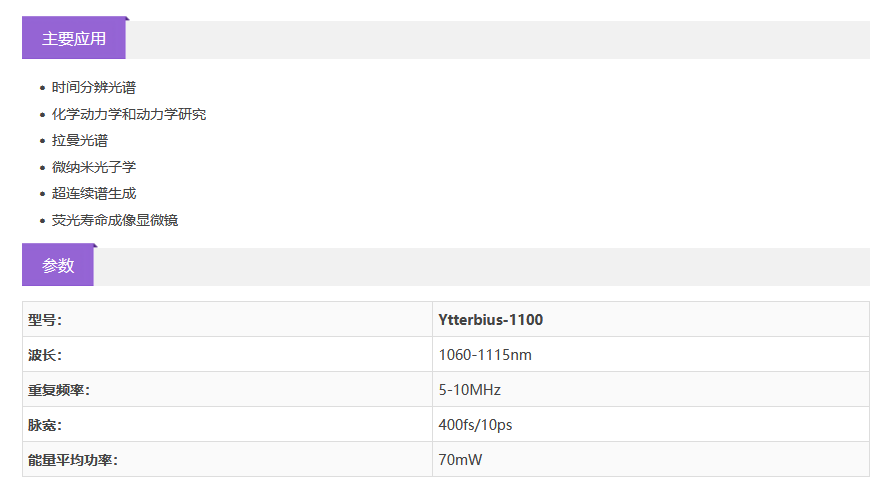
Task: Select the 拉曼光谱 bullet item
Action: click(x=80, y=141)
